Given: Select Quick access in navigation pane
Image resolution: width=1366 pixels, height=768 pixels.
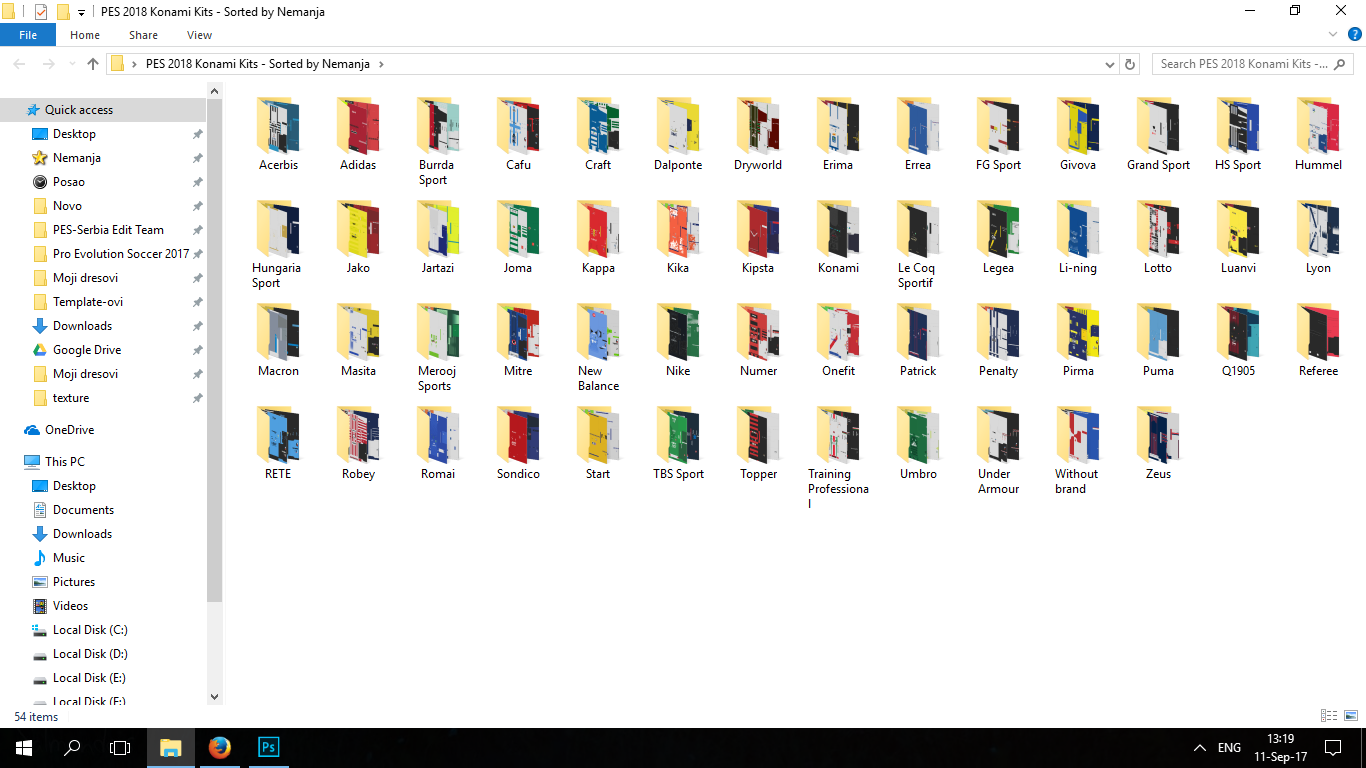Looking at the screenshot, I should (x=103, y=110).
